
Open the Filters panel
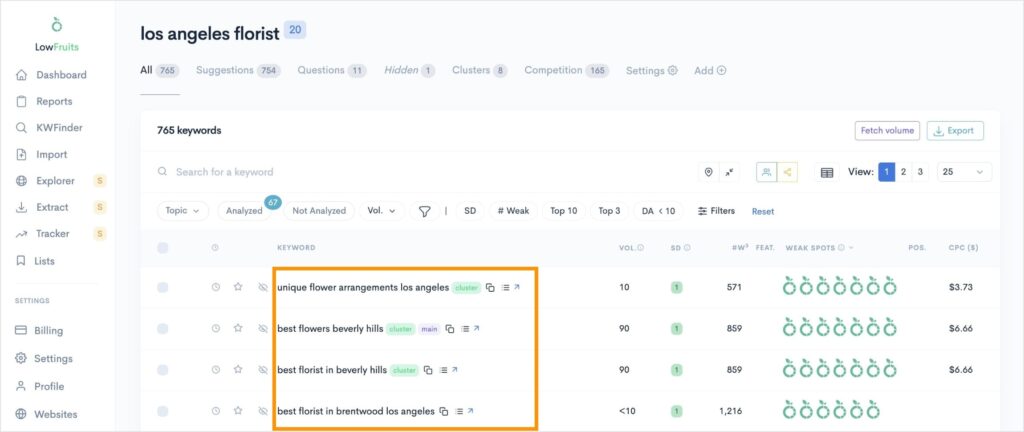coord(716,211)
